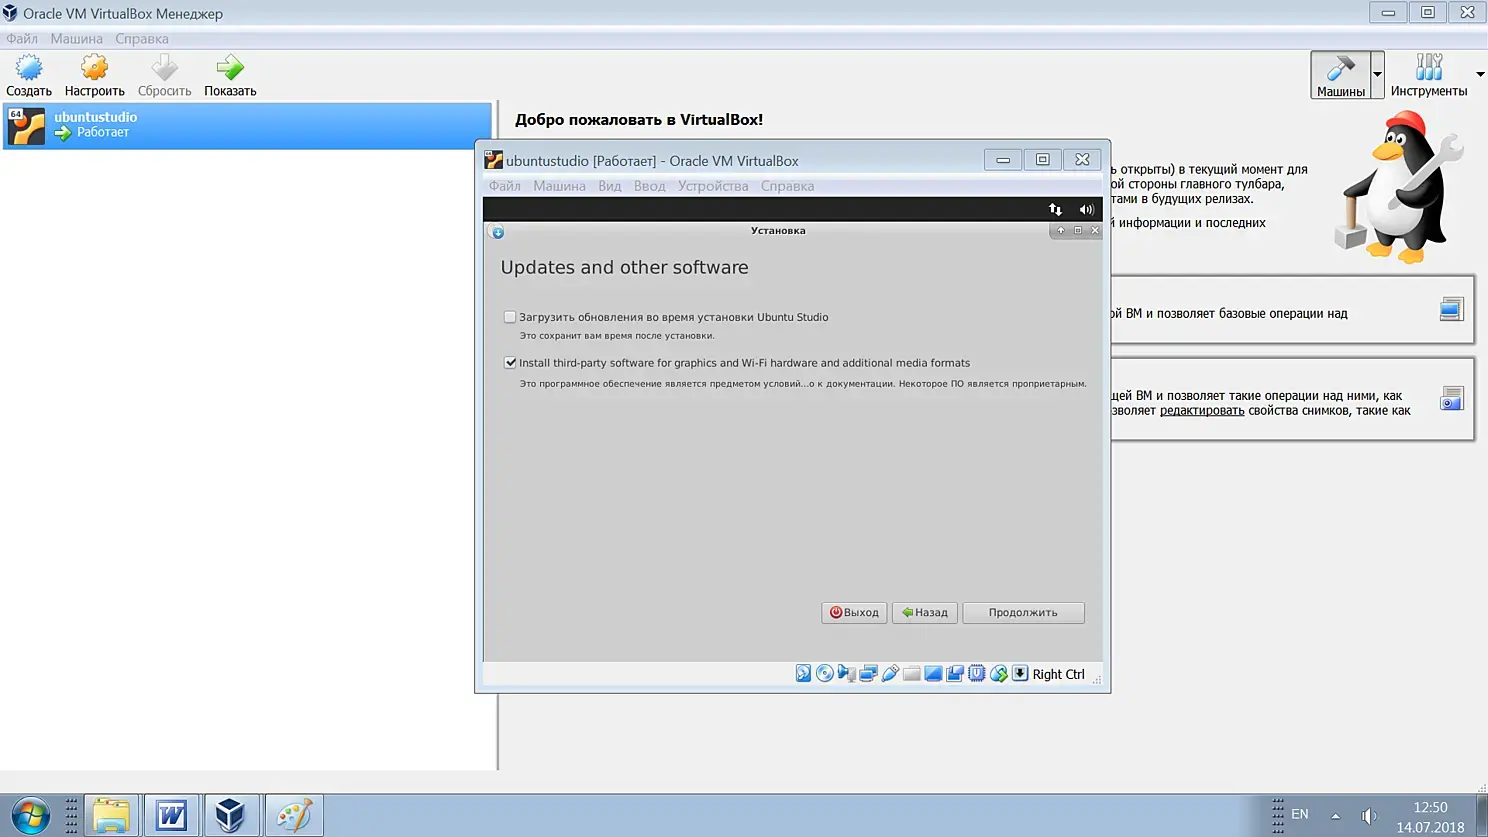
Task: Show hidden system tray icons
Action: pos(1335,816)
